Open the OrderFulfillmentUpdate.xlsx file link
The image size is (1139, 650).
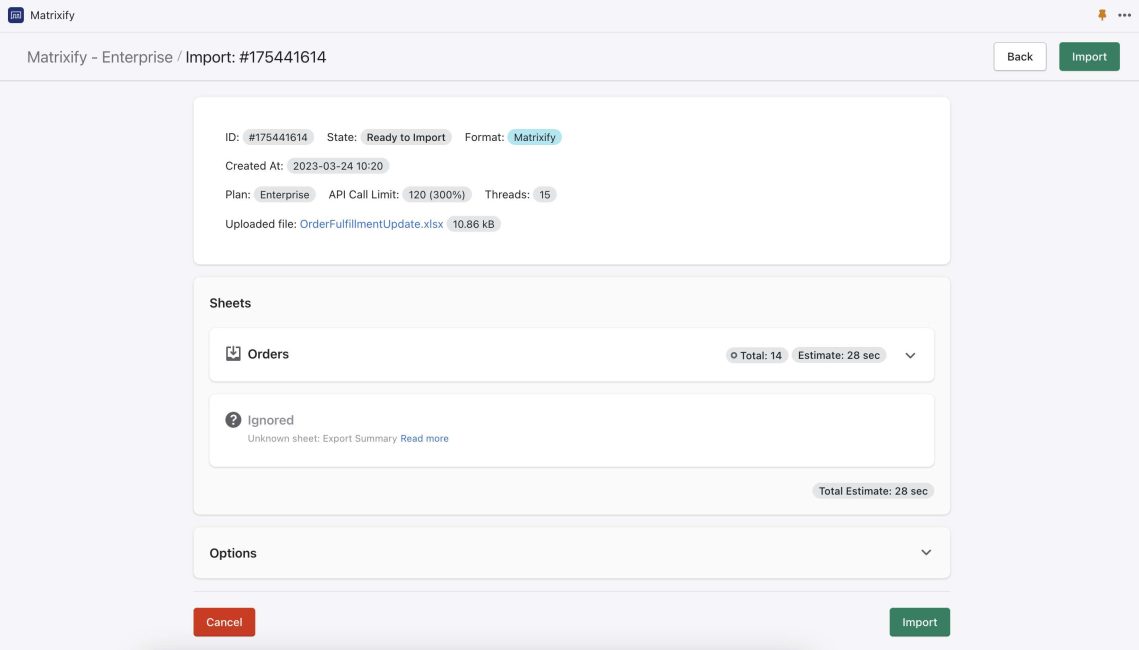click(x=371, y=224)
